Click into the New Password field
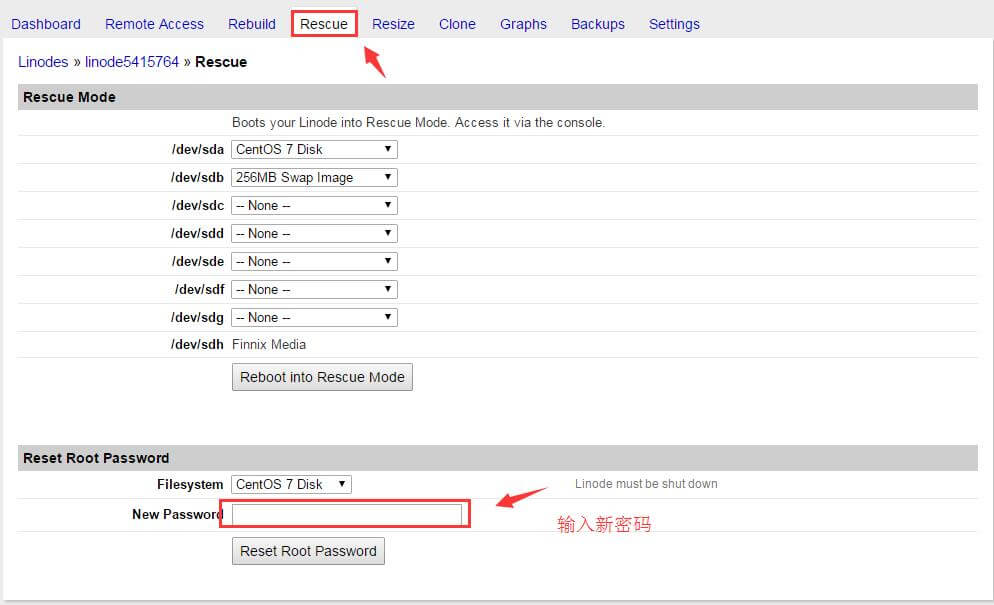994x605 pixels. [347, 515]
